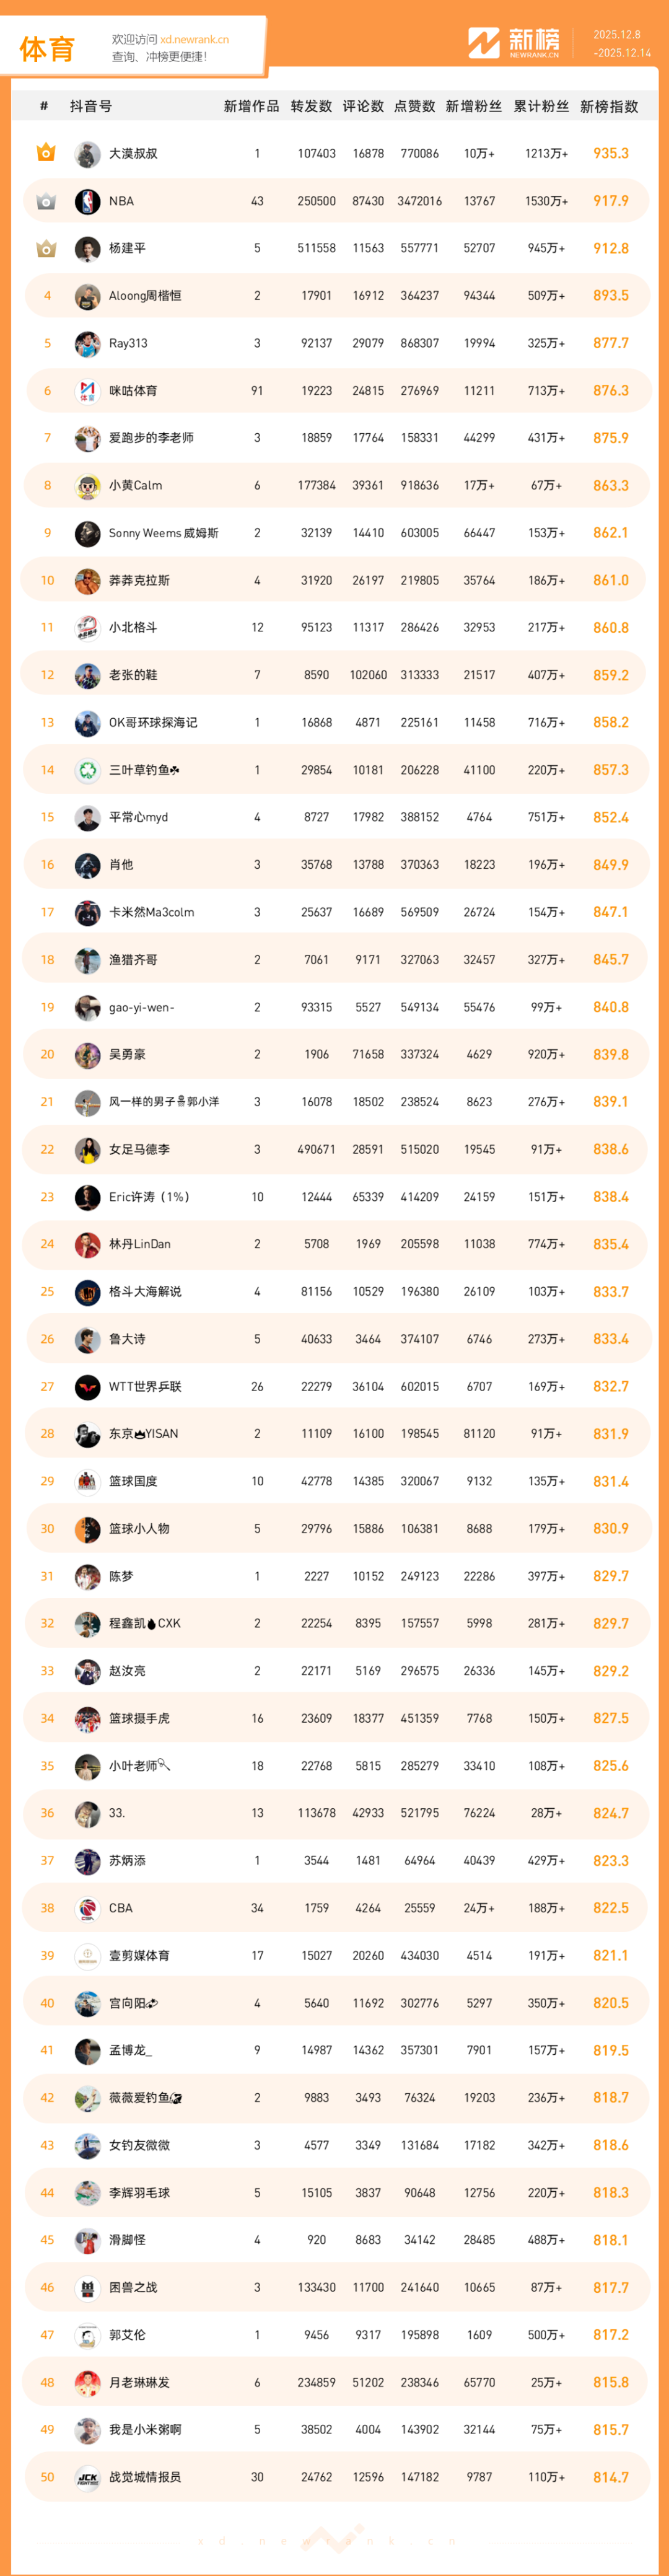Screen dimensions: 669x2576
Task: Click the bronze crown badge beside 杨建平
Action: 46,248
